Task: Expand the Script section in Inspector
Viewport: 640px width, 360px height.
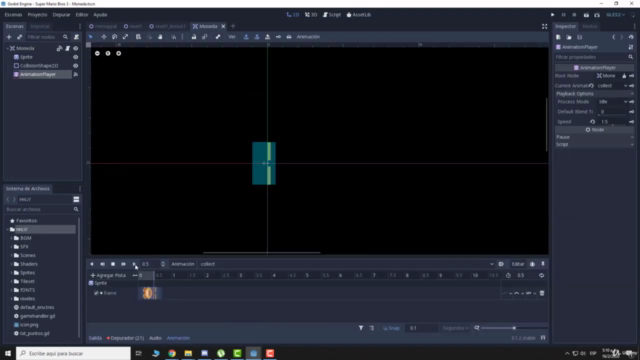Action: pyautogui.click(x=594, y=144)
